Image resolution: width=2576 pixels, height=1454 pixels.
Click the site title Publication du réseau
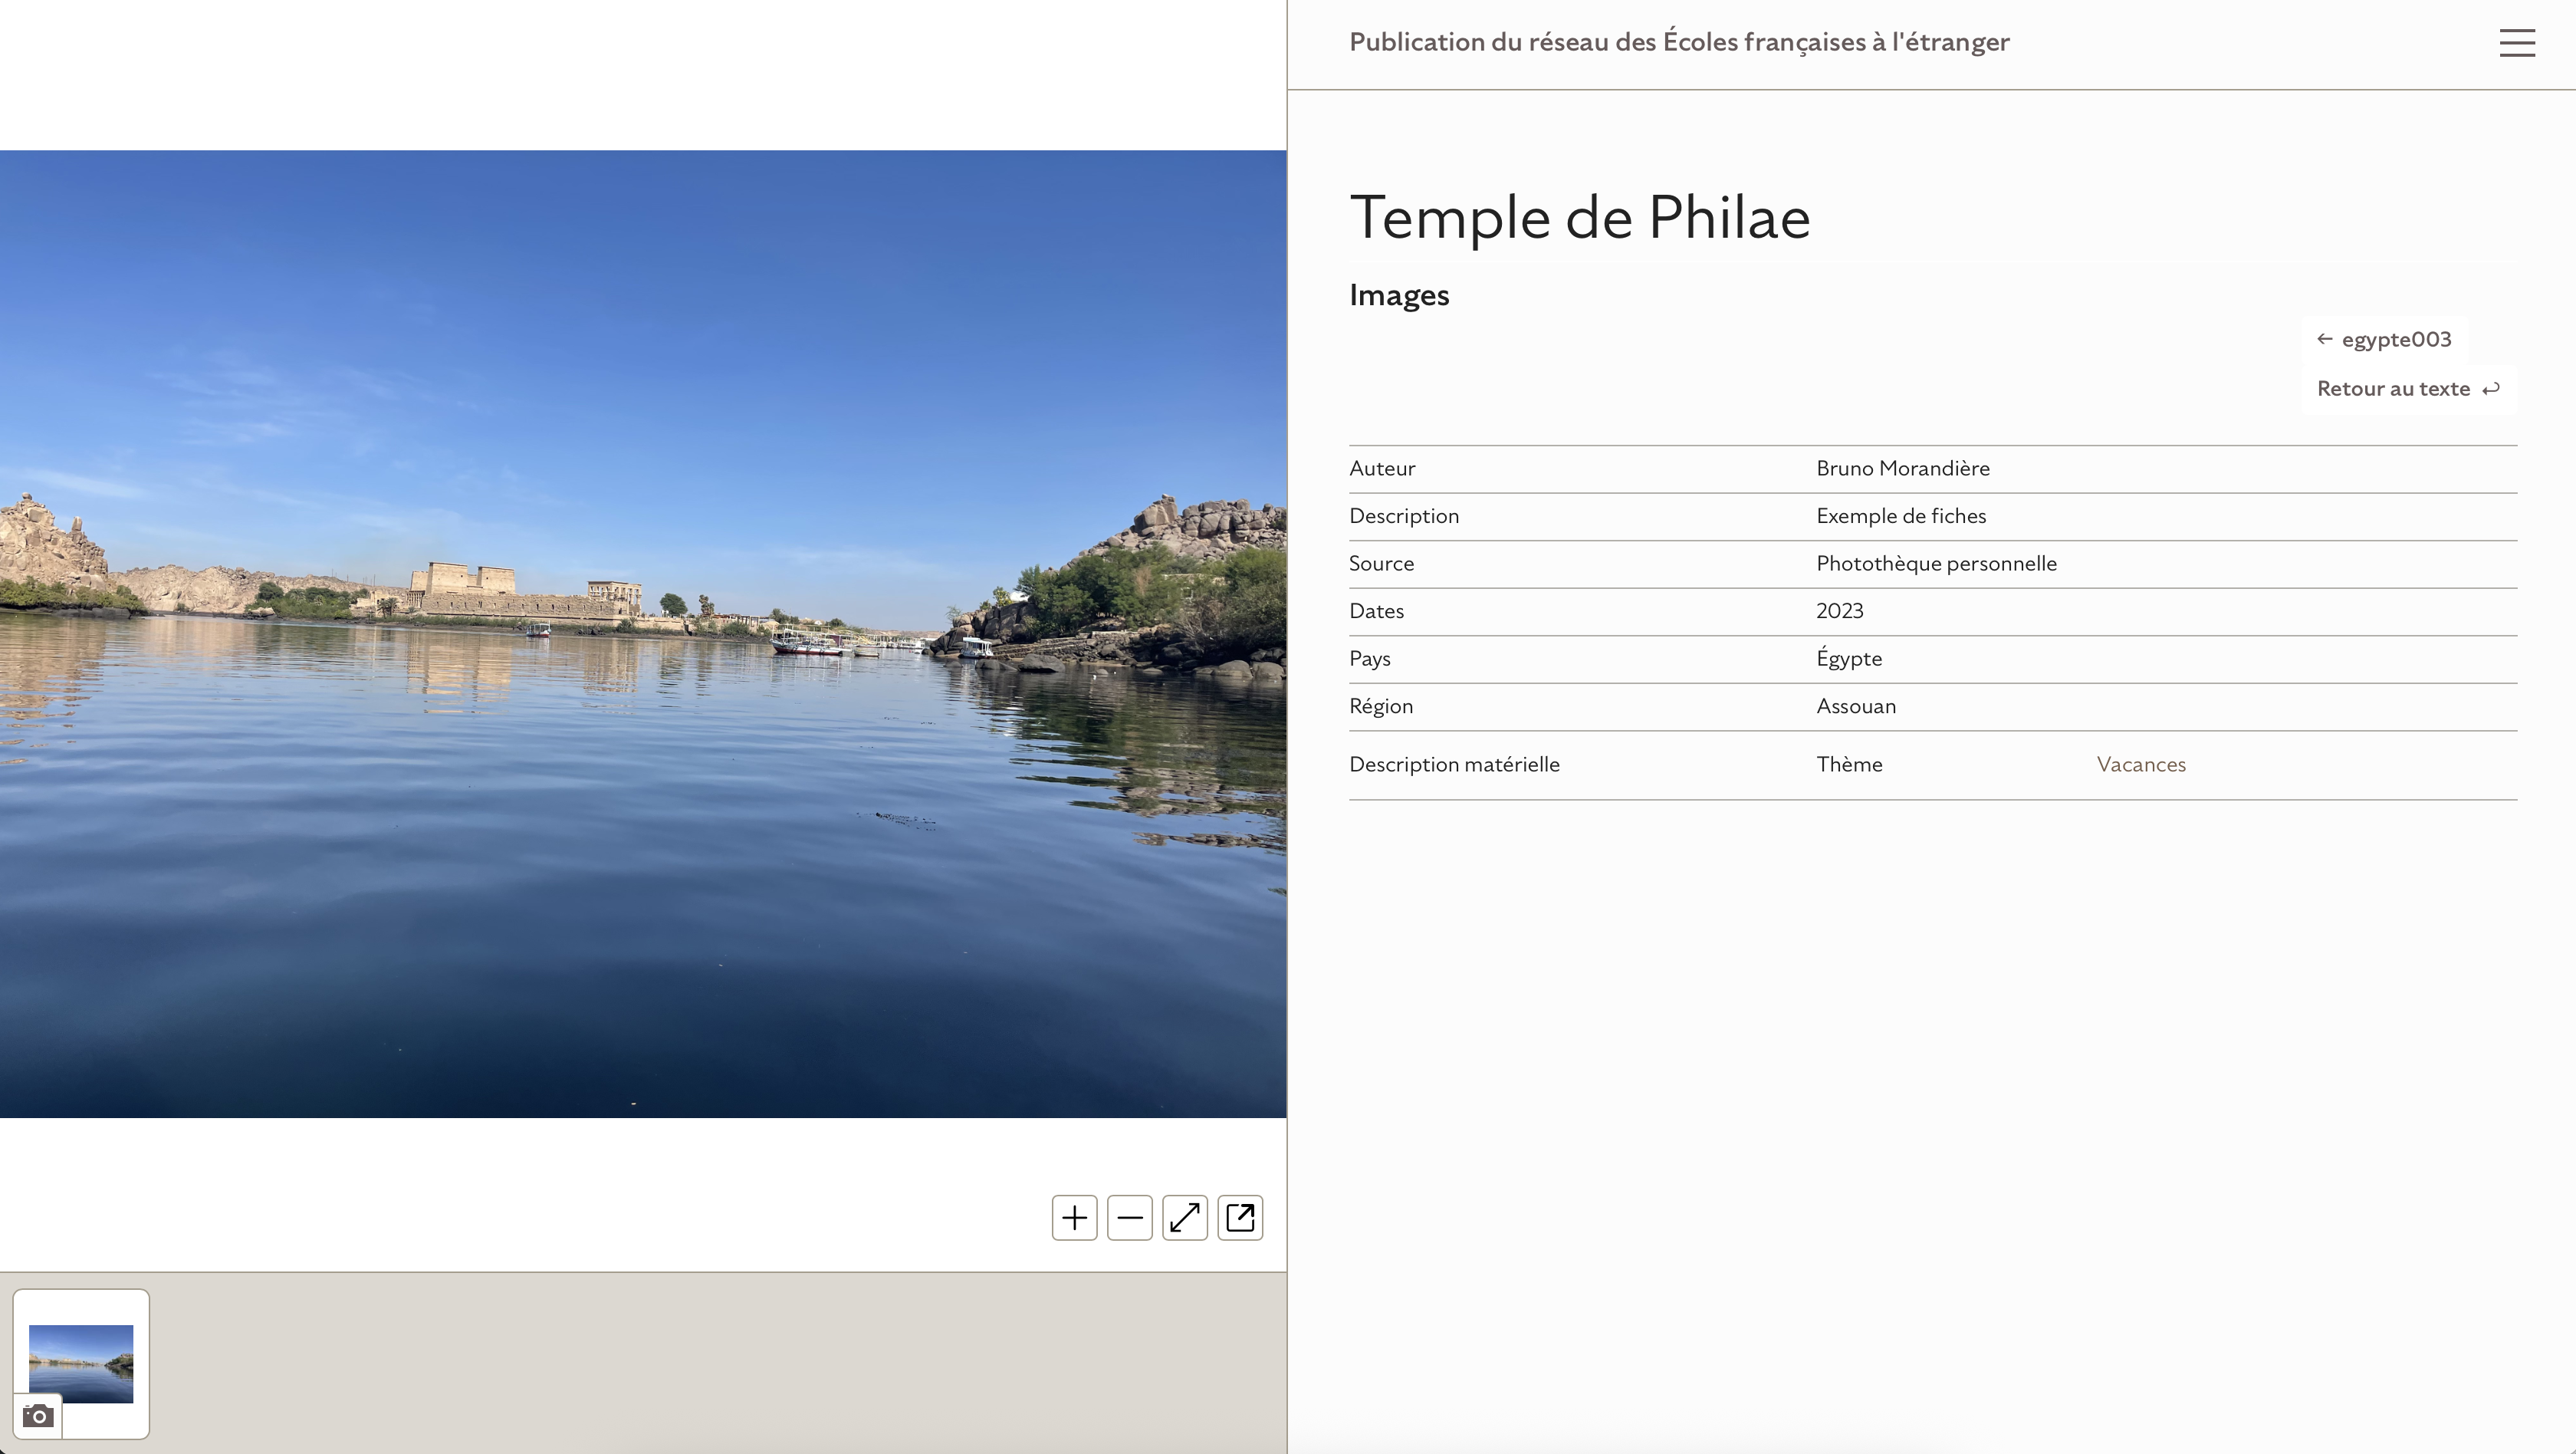(x=1679, y=42)
